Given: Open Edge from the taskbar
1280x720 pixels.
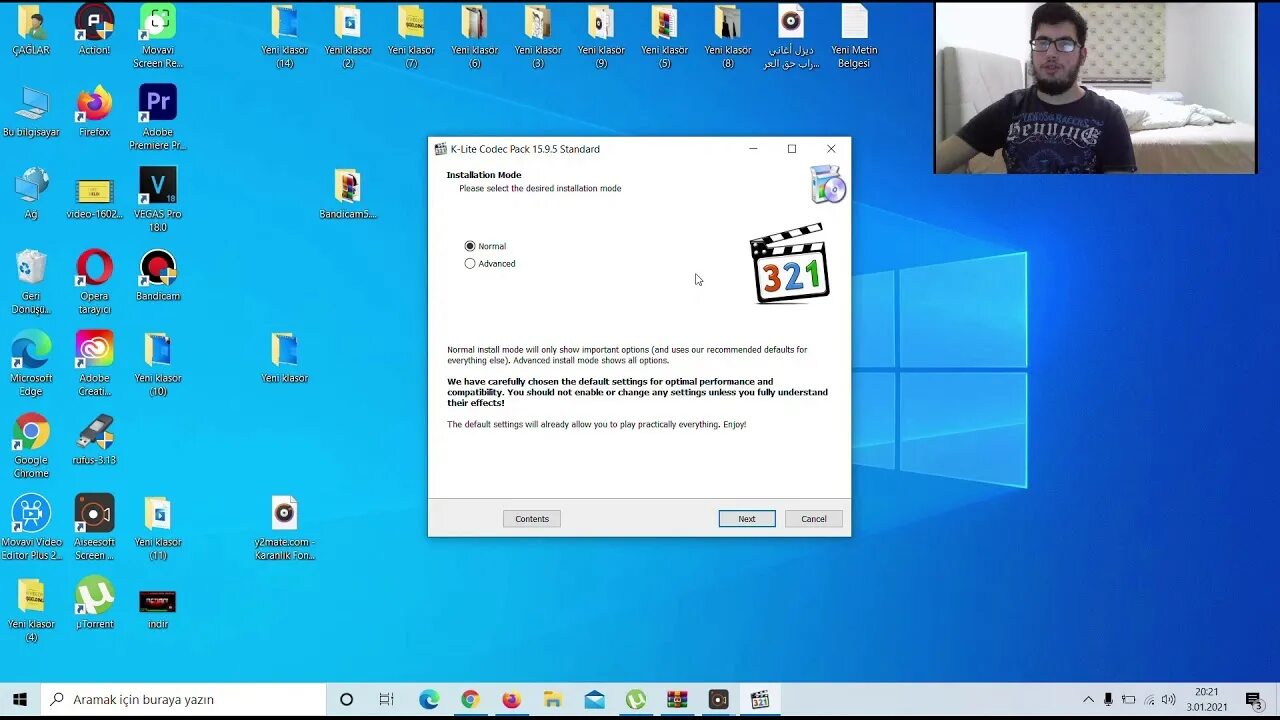Looking at the screenshot, I should [x=429, y=699].
